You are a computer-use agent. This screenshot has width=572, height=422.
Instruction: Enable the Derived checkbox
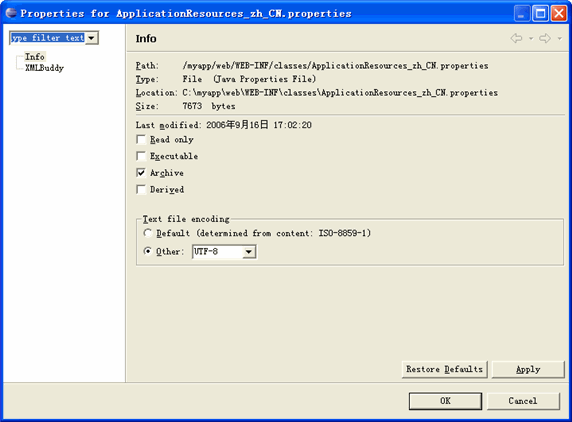tap(141, 190)
